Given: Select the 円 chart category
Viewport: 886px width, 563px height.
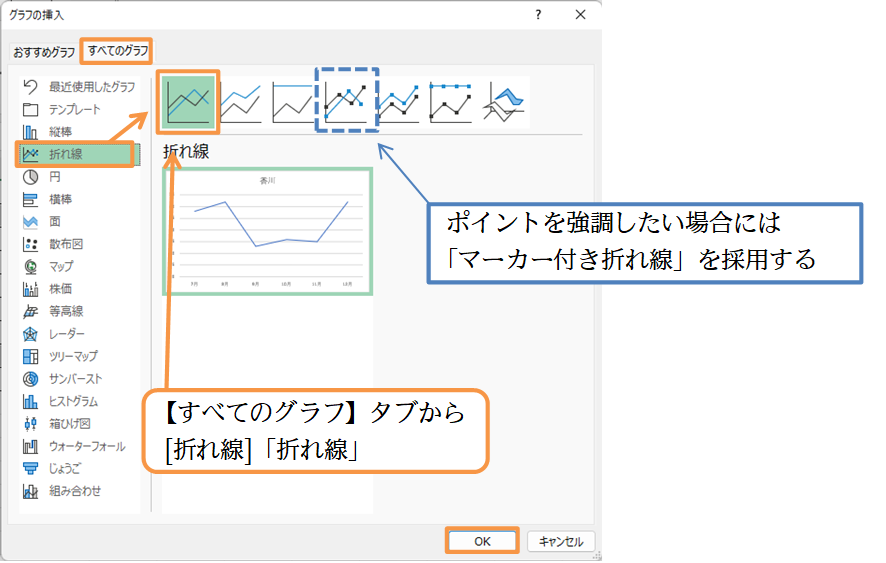Looking at the screenshot, I should (x=79, y=177).
